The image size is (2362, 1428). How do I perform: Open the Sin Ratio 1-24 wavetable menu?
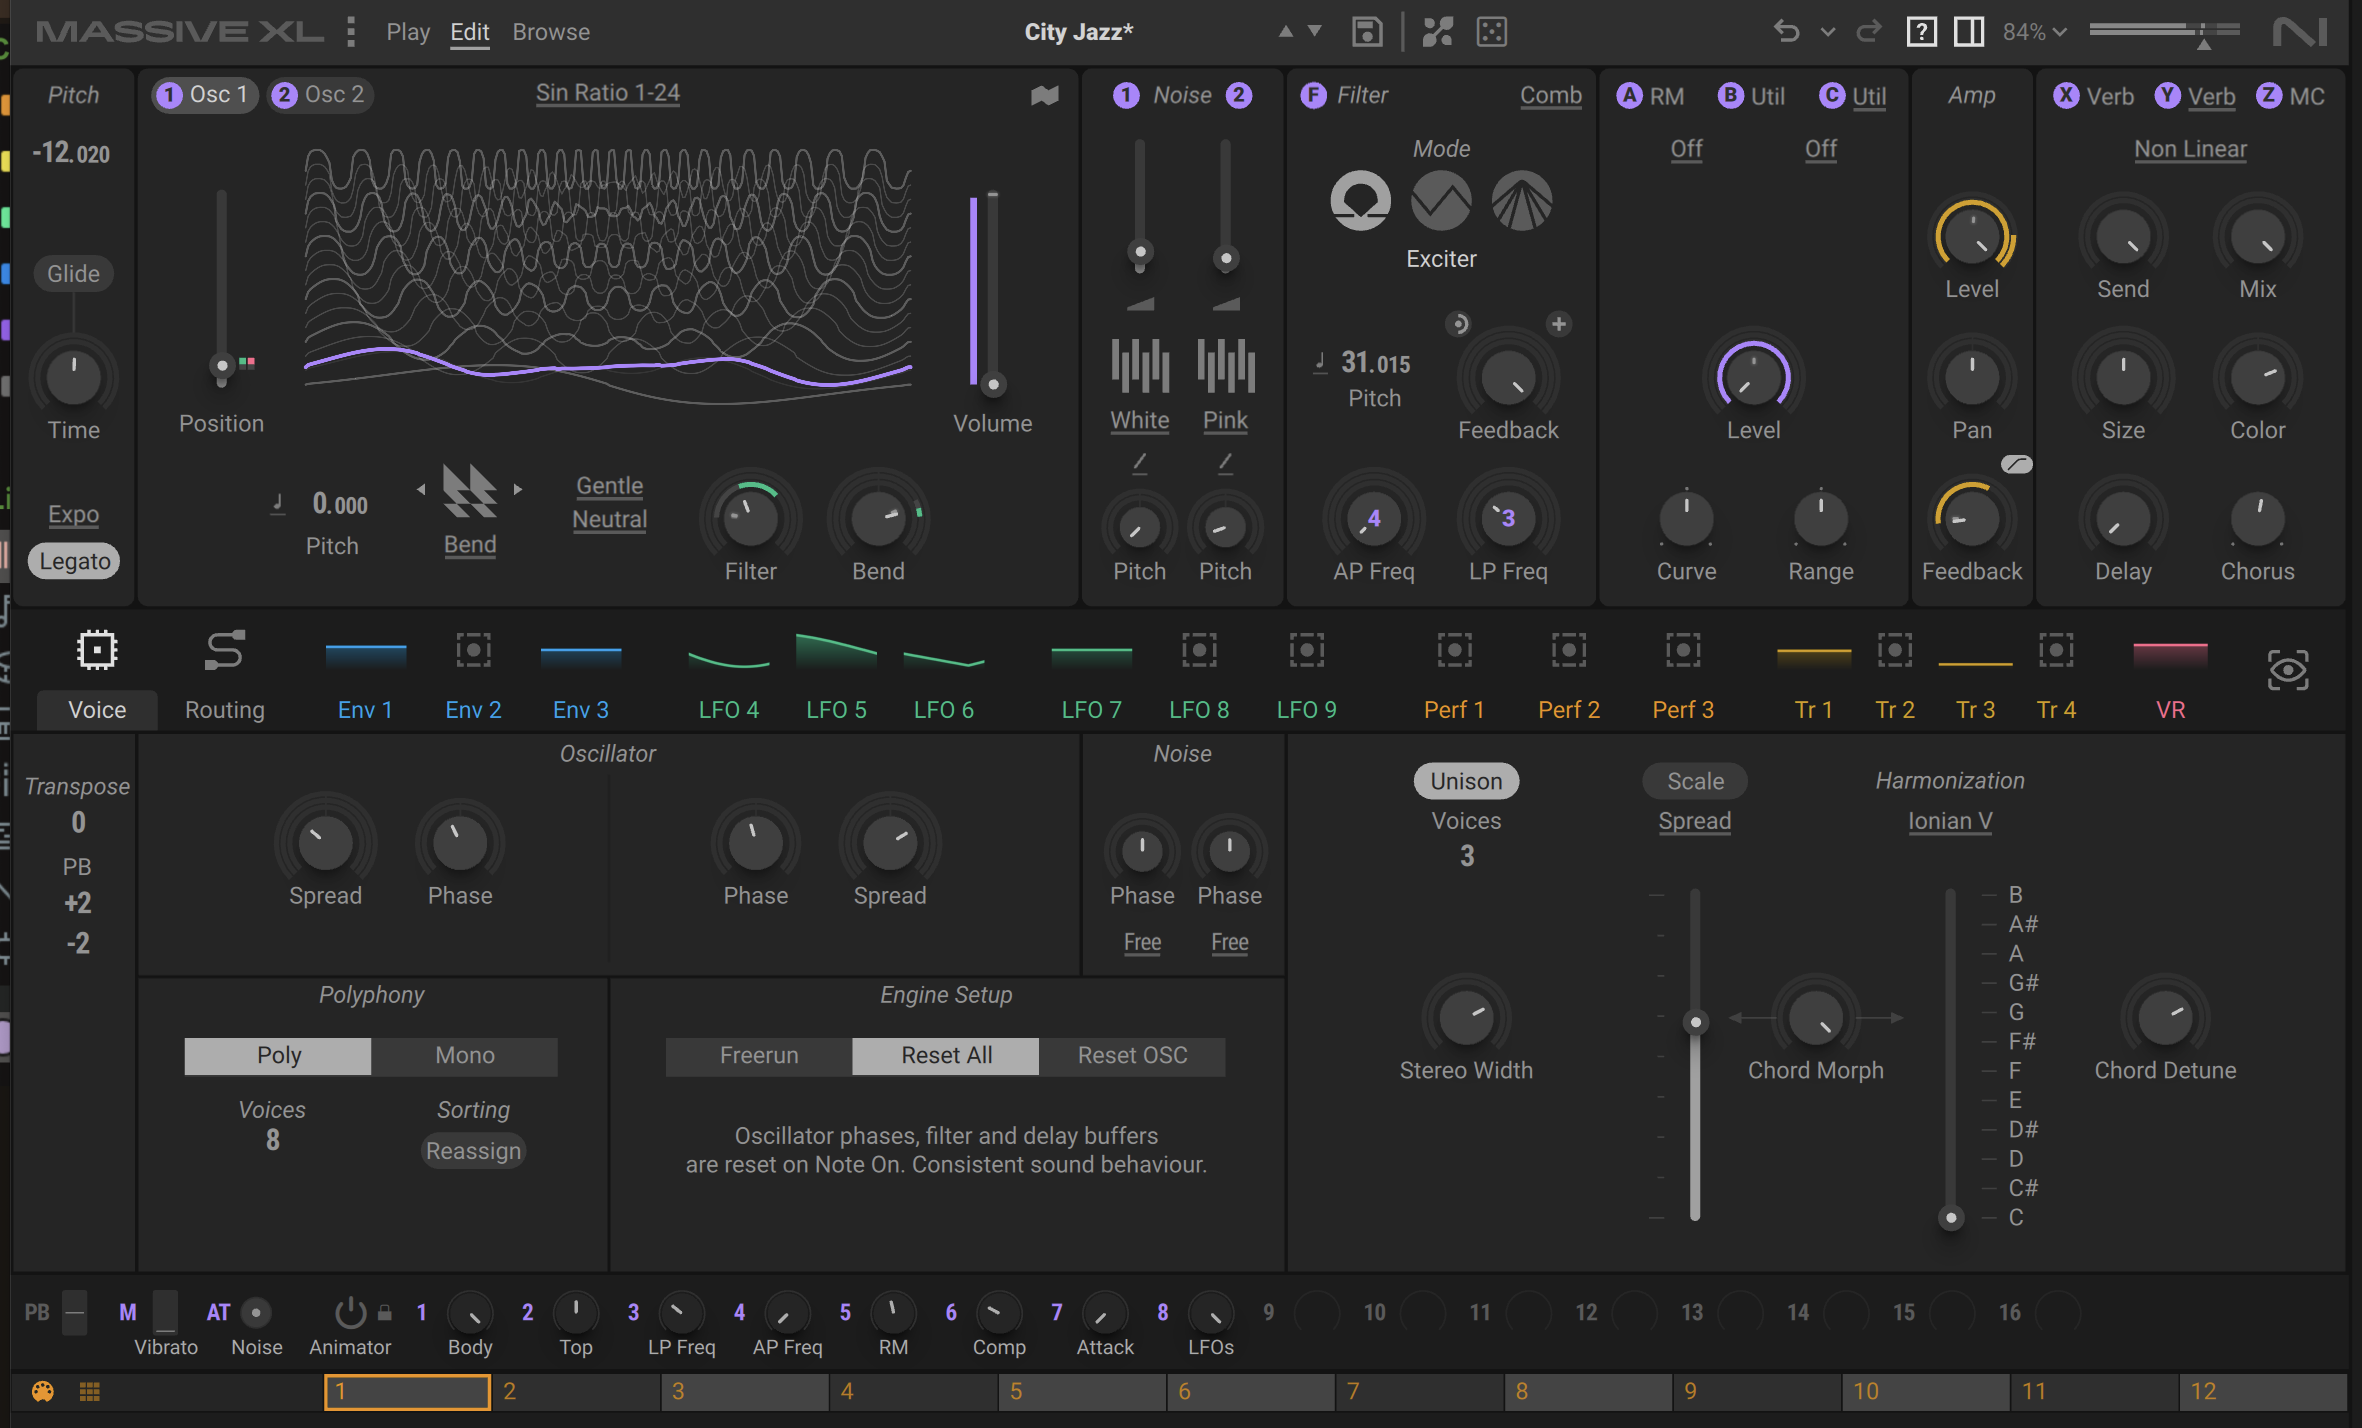[607, 93]
